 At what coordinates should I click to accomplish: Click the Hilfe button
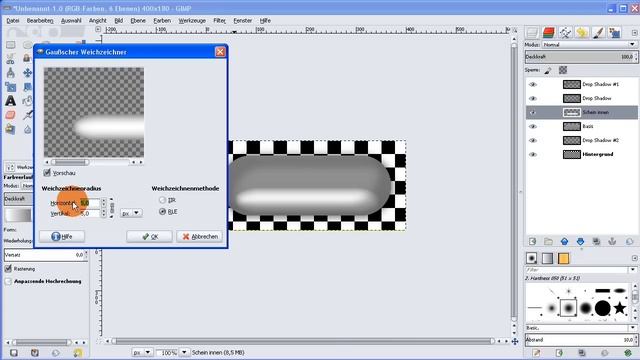pyautogui.click(x=62, y=236)
